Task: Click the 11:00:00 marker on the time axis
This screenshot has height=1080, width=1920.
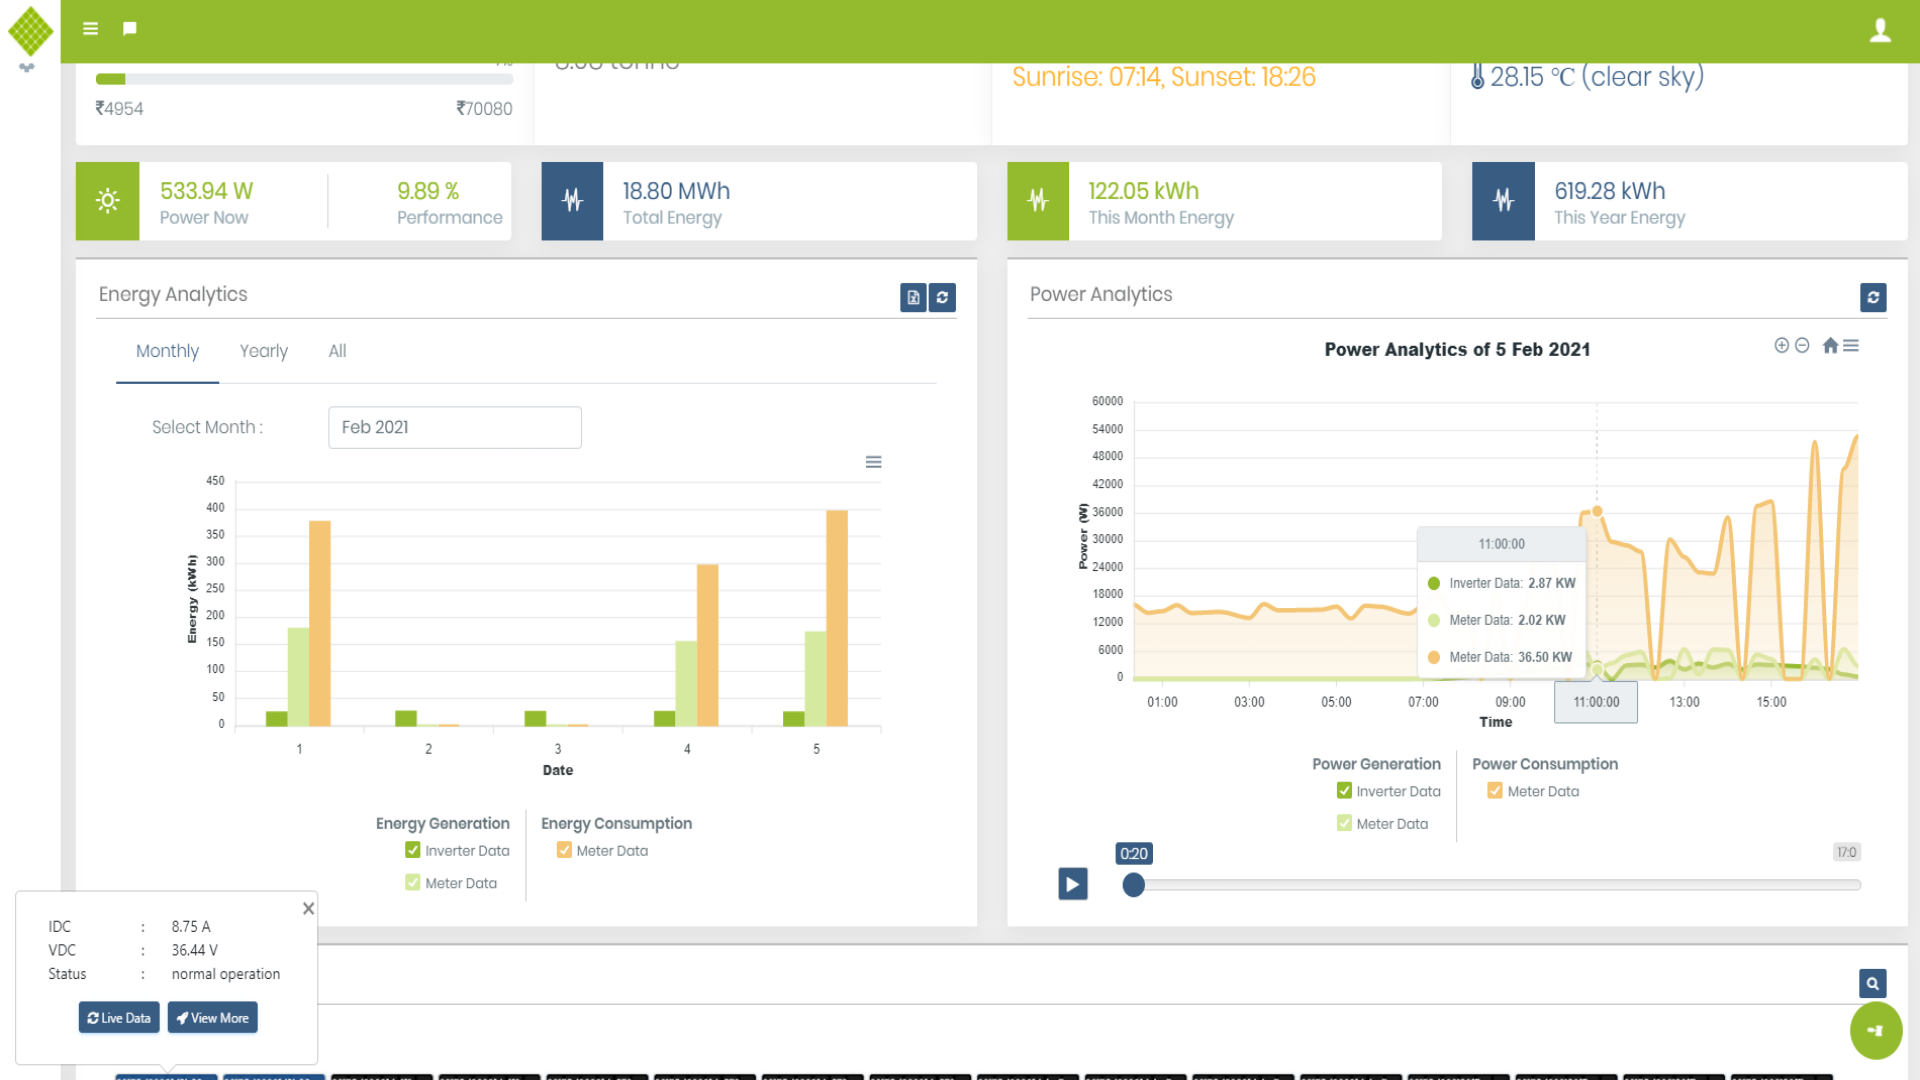Action: (1596, 702)
